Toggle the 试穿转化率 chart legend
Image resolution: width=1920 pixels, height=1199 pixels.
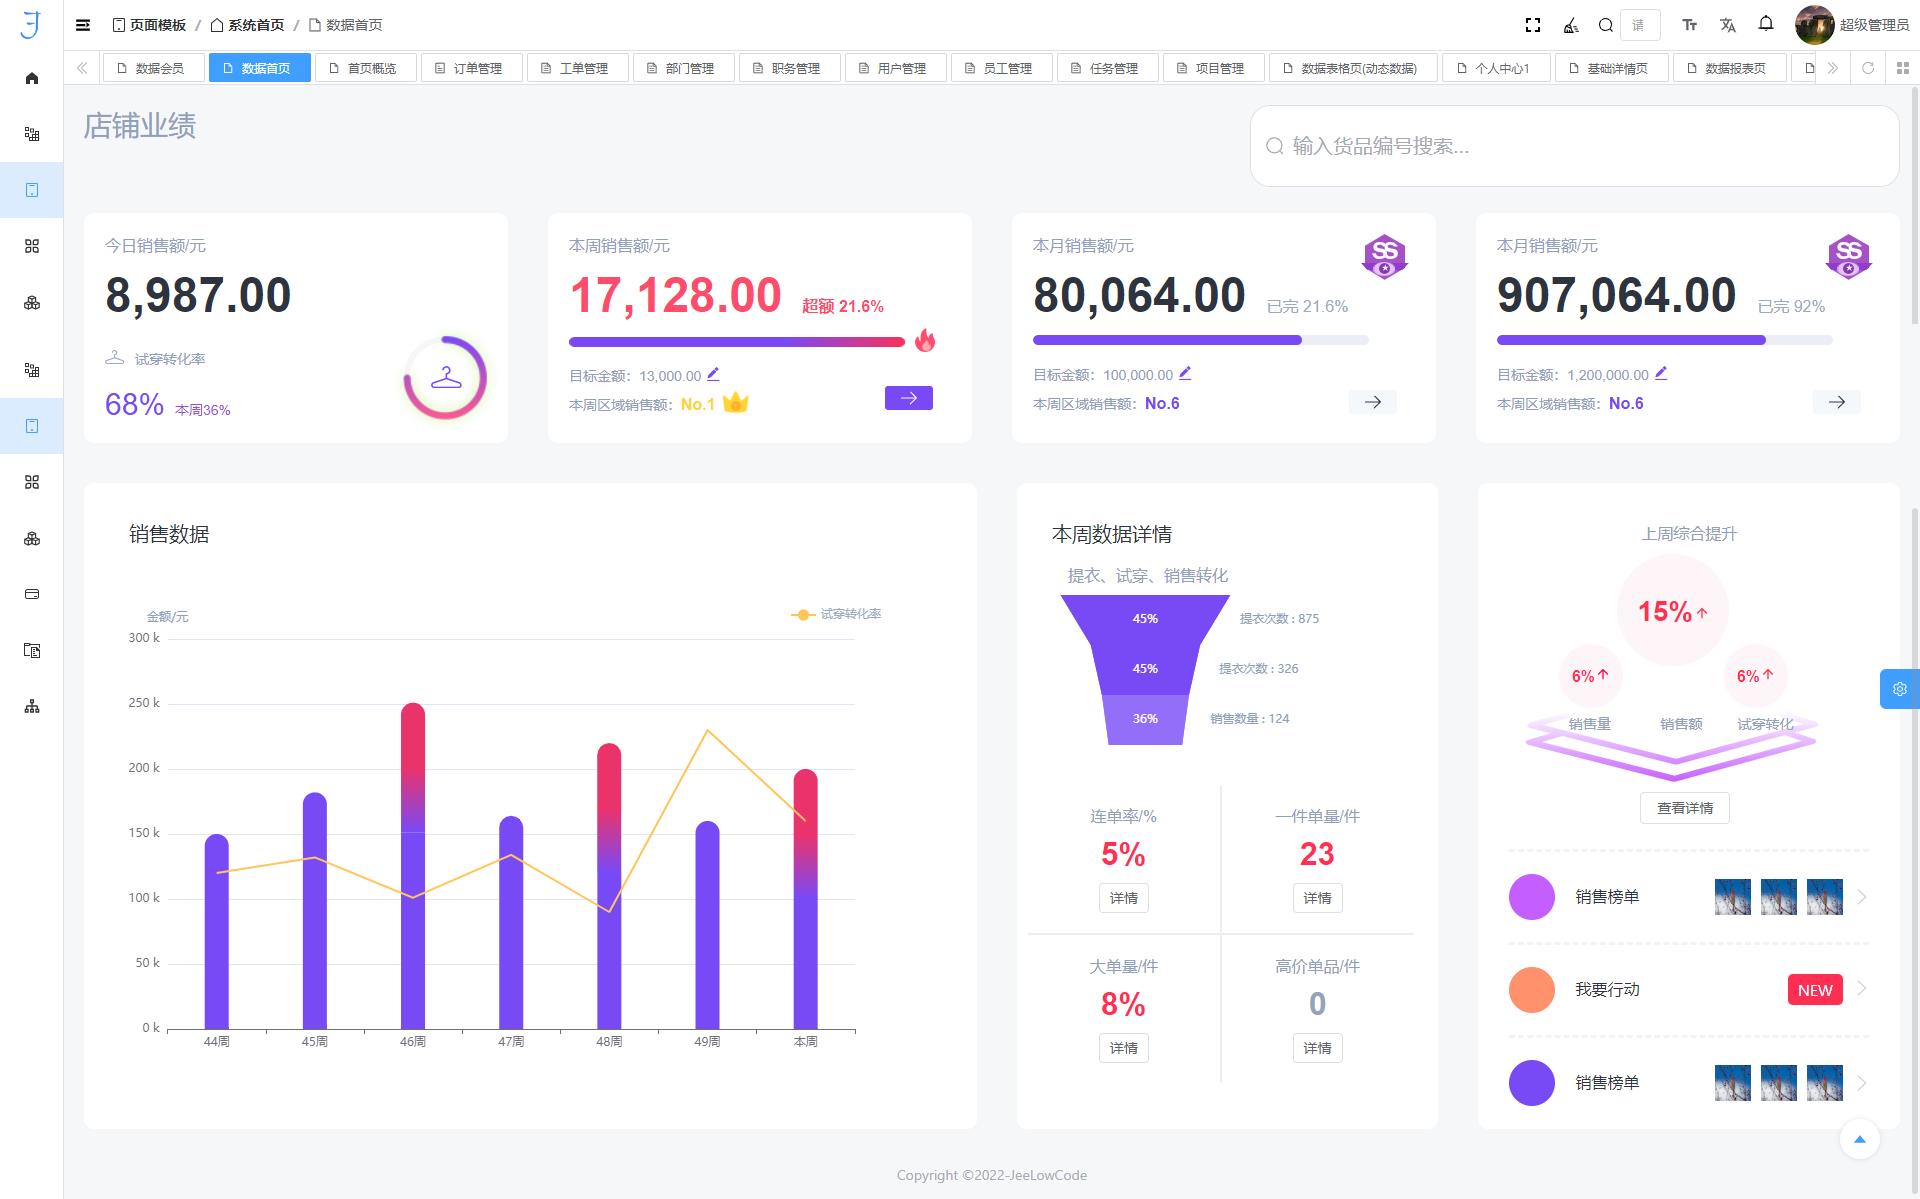[x=836, y=614]
